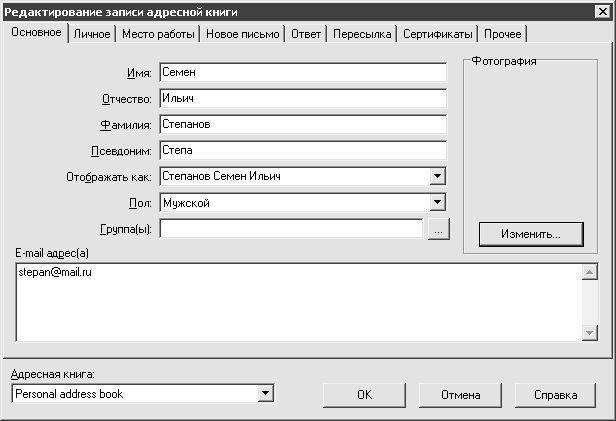Close the dialog with the X button
Viewport: 616px width, 421px height.
[x=603, y=12]
